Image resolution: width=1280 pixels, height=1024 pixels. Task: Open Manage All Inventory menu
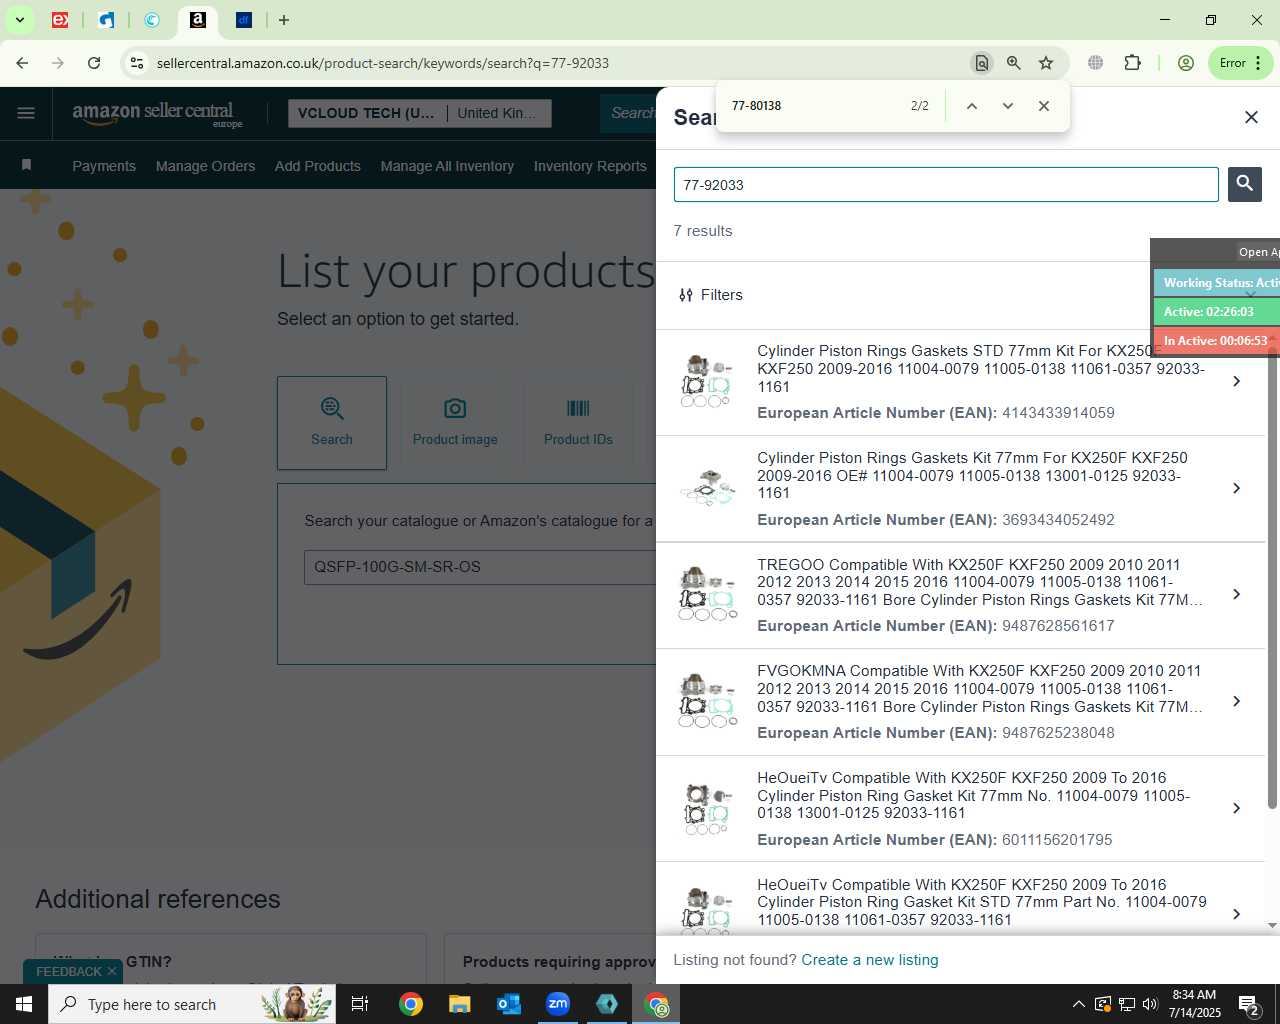point(447,166)
